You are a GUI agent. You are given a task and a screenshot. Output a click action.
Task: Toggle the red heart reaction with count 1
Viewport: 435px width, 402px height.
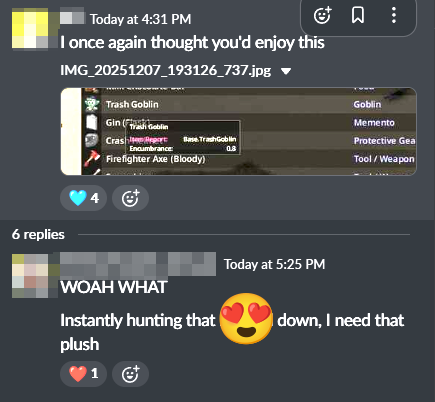pos(84,374)
